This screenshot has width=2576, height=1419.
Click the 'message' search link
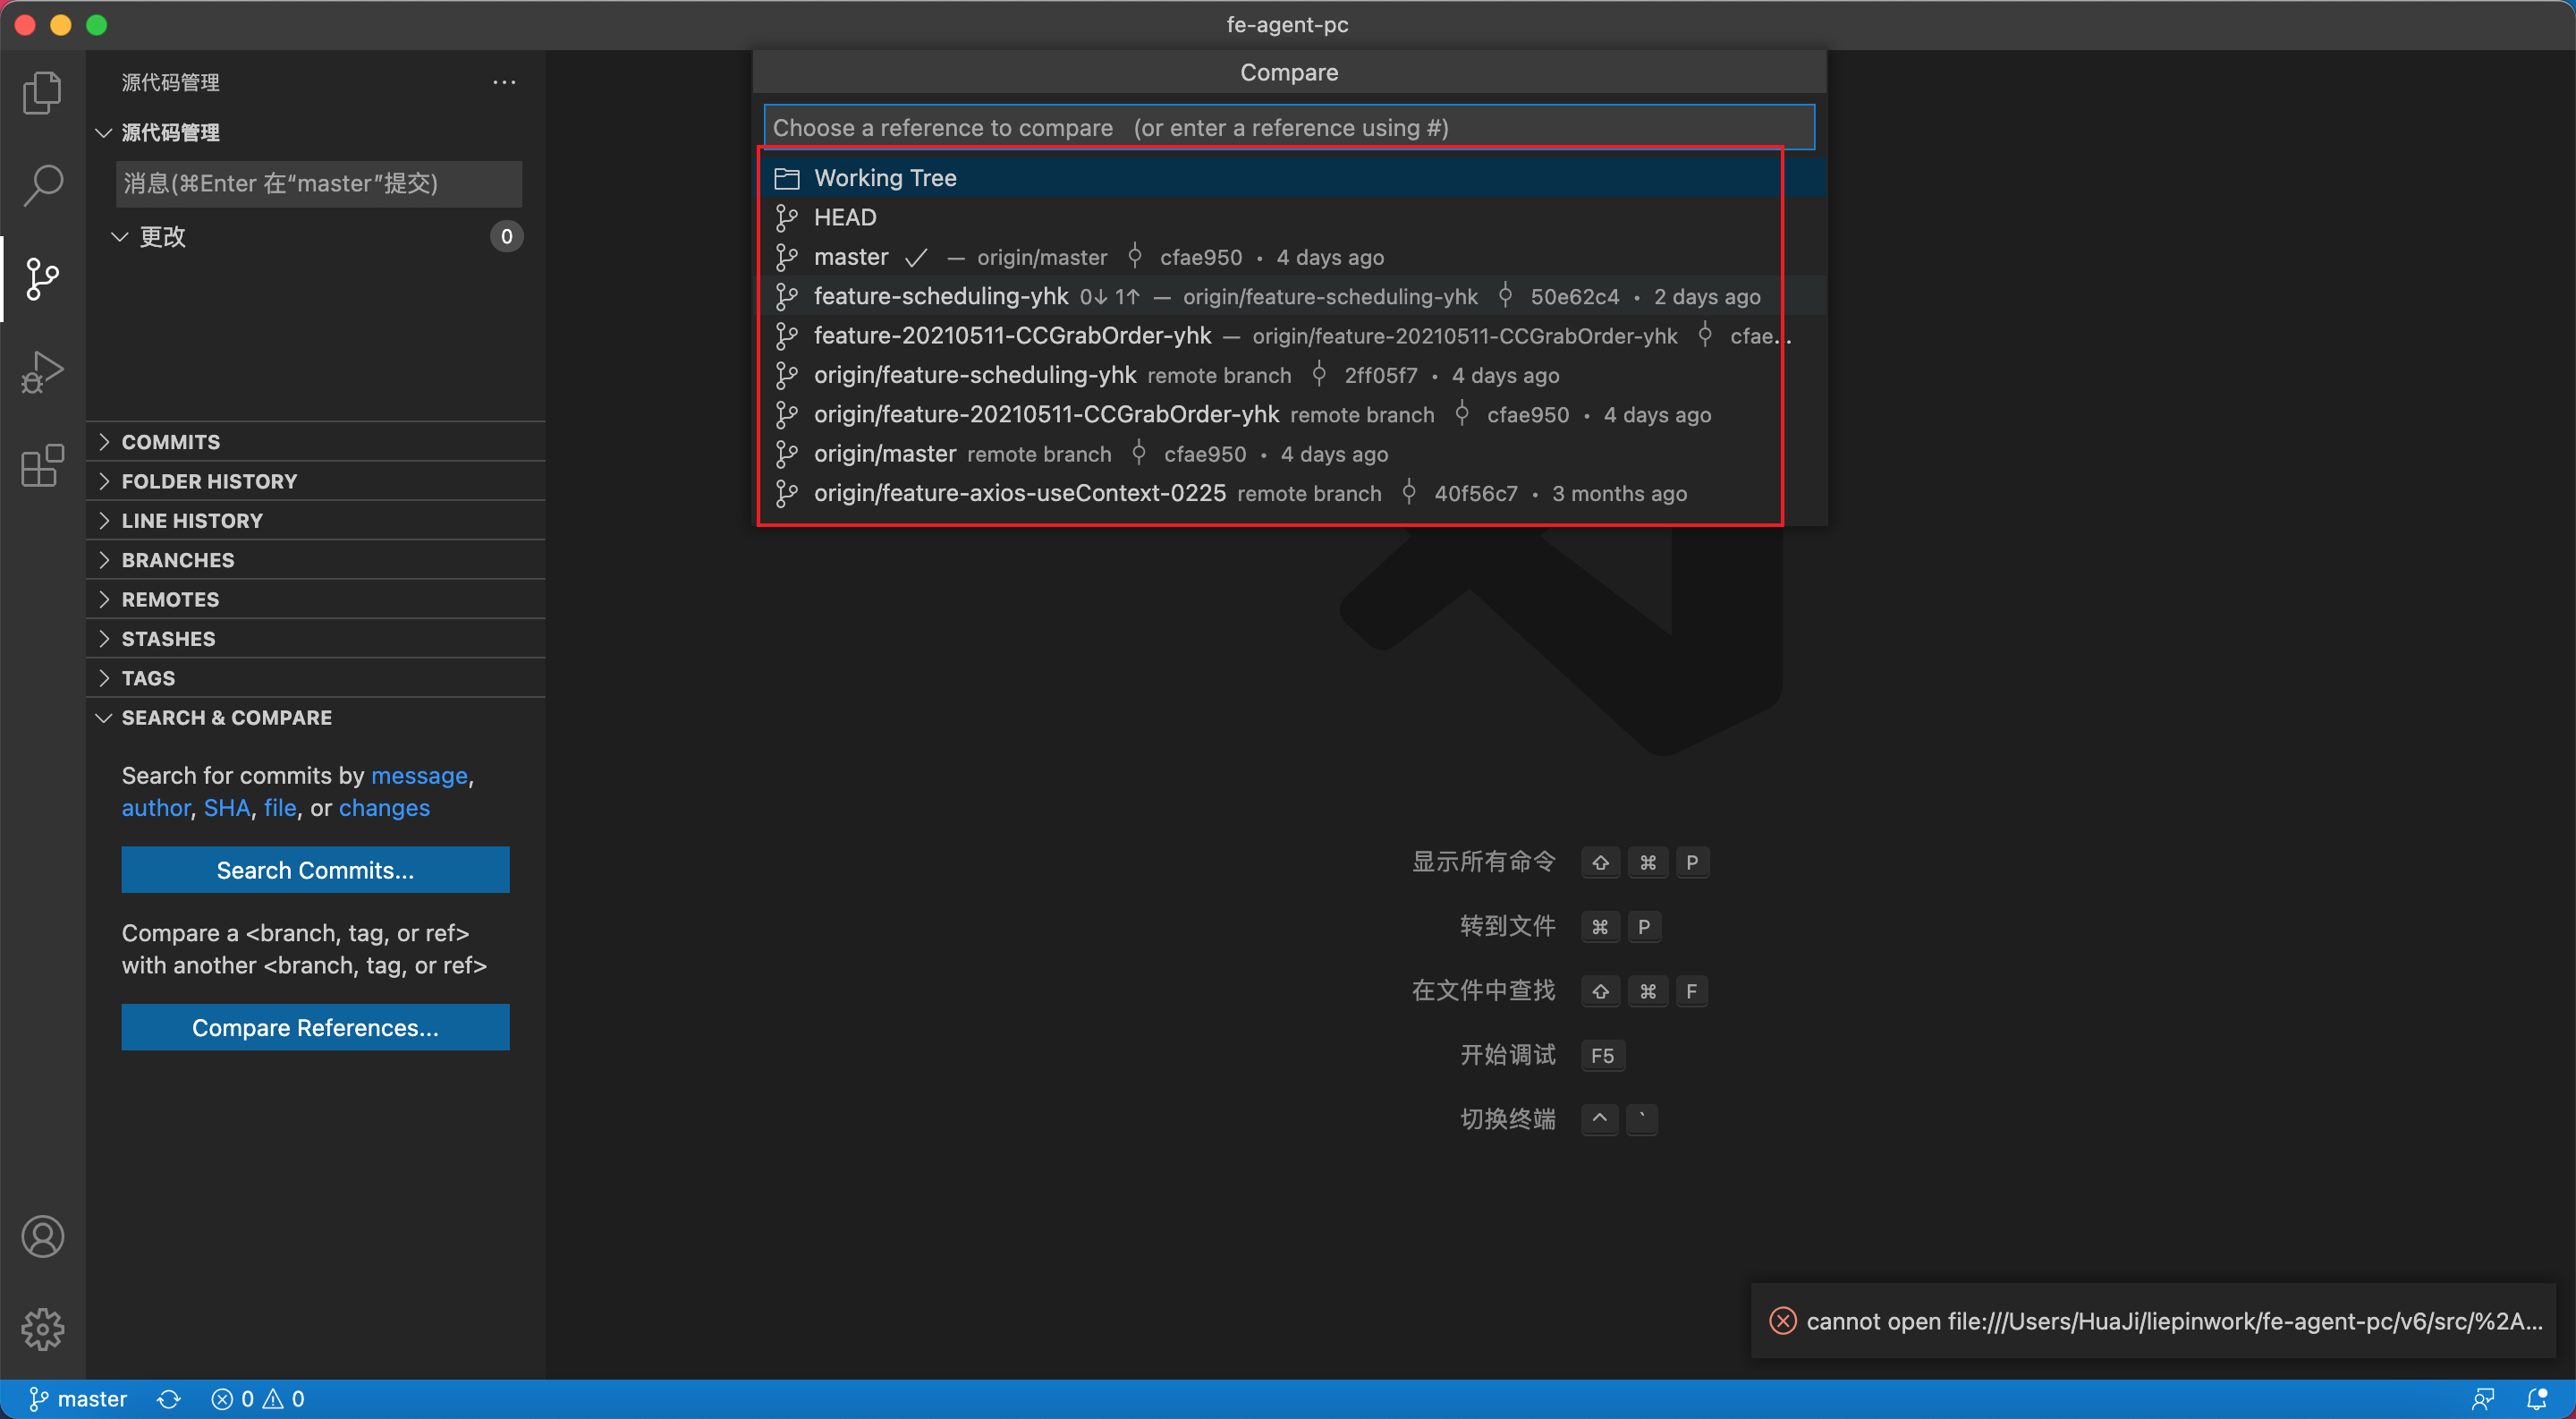click(419, 776)
